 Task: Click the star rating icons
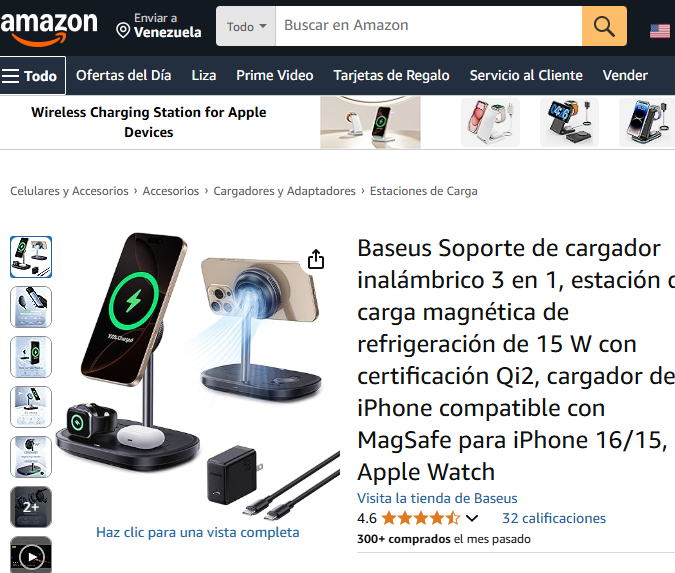421,518
